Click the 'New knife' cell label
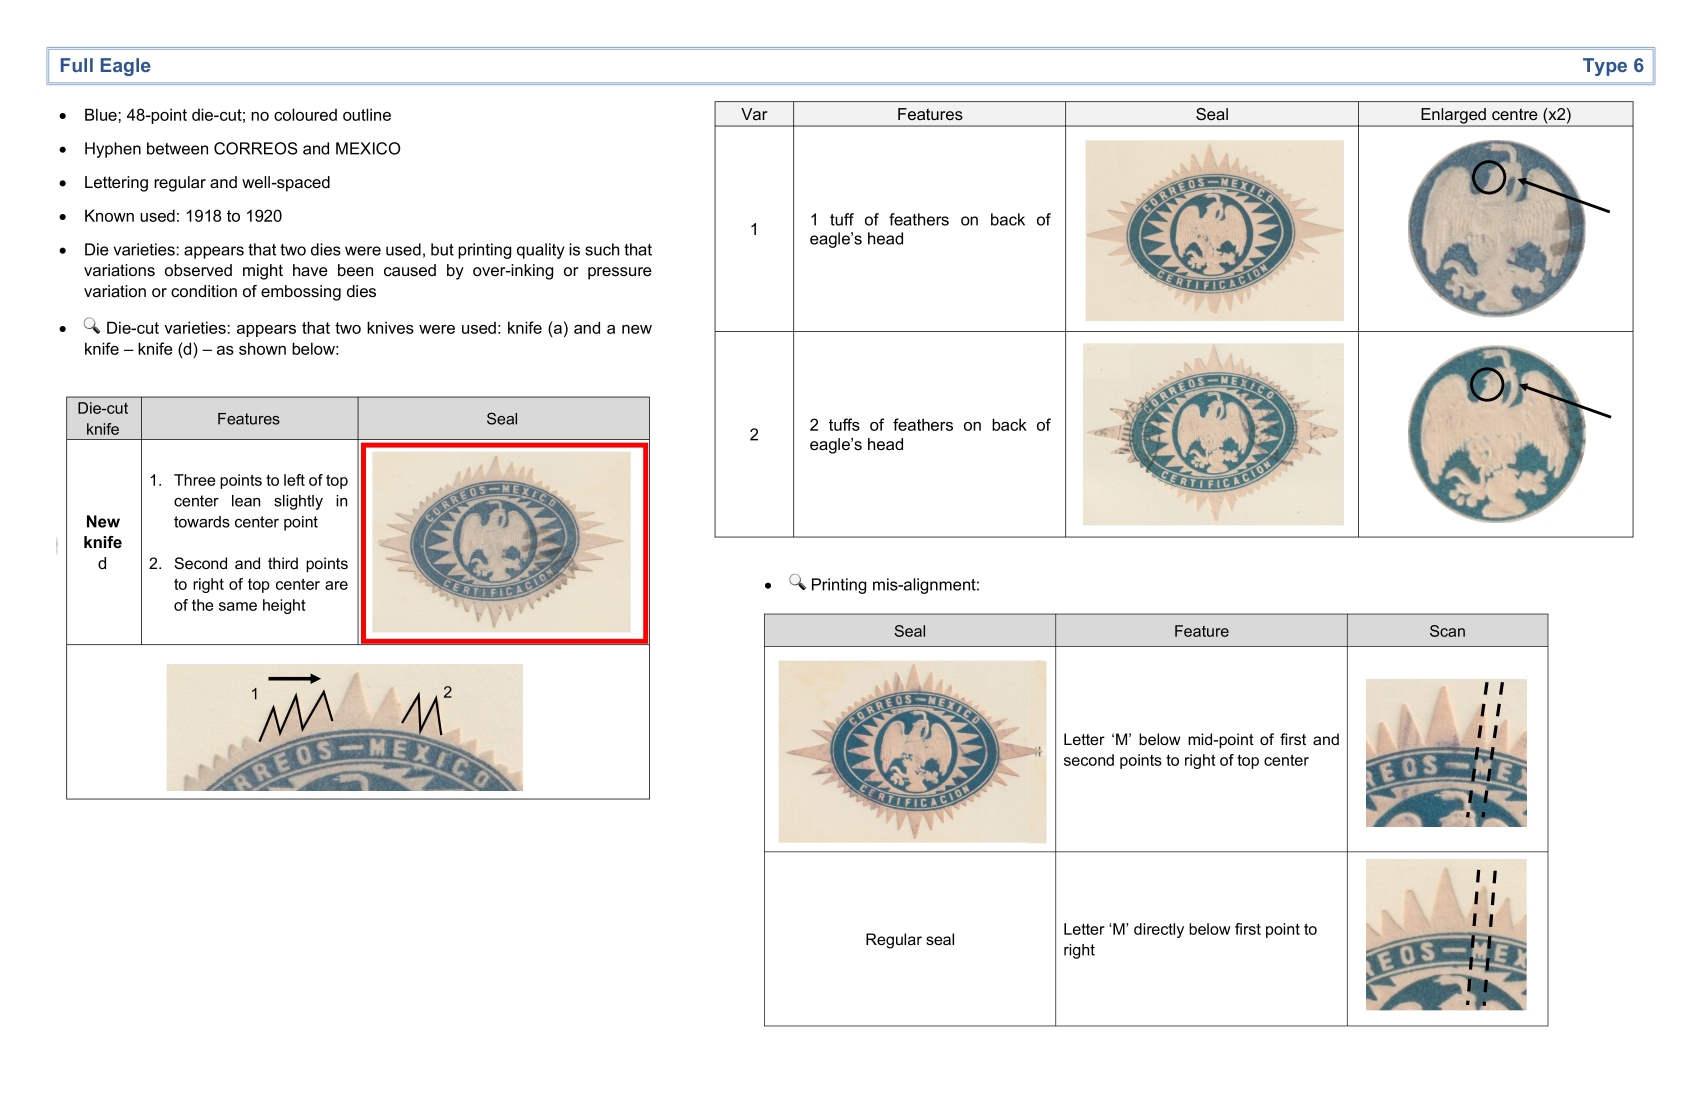The image size is (1700, 1100). pyautogui.click(x=102, y=532)
